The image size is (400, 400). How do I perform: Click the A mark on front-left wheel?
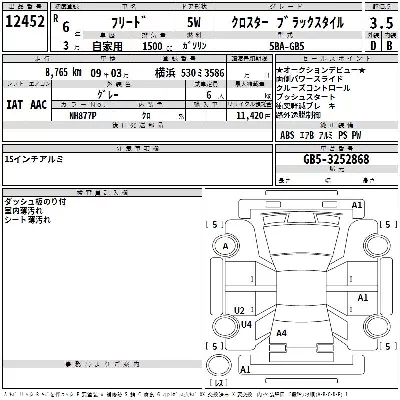tap(225, 246)
